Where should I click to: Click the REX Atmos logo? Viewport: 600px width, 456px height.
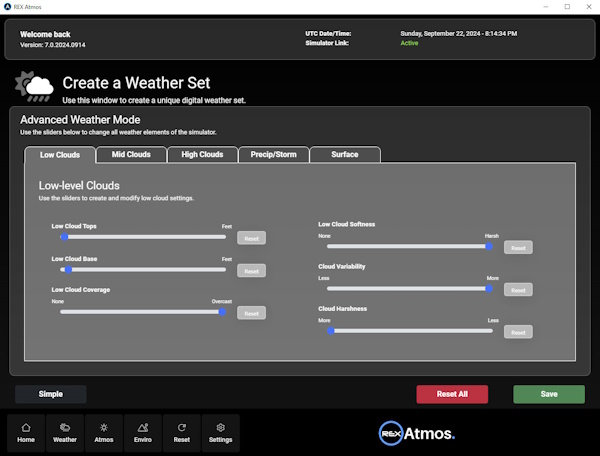(417, 433)
